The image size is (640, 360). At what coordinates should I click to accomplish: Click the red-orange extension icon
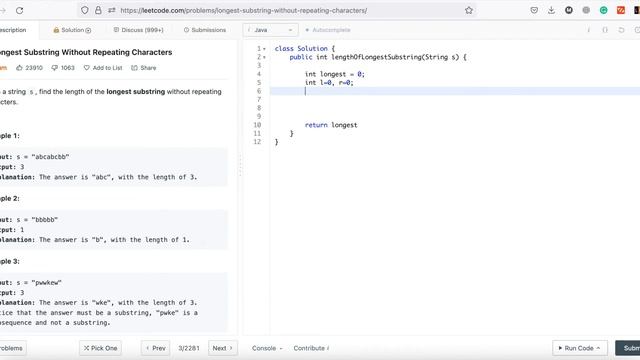[x=621, y=11]
